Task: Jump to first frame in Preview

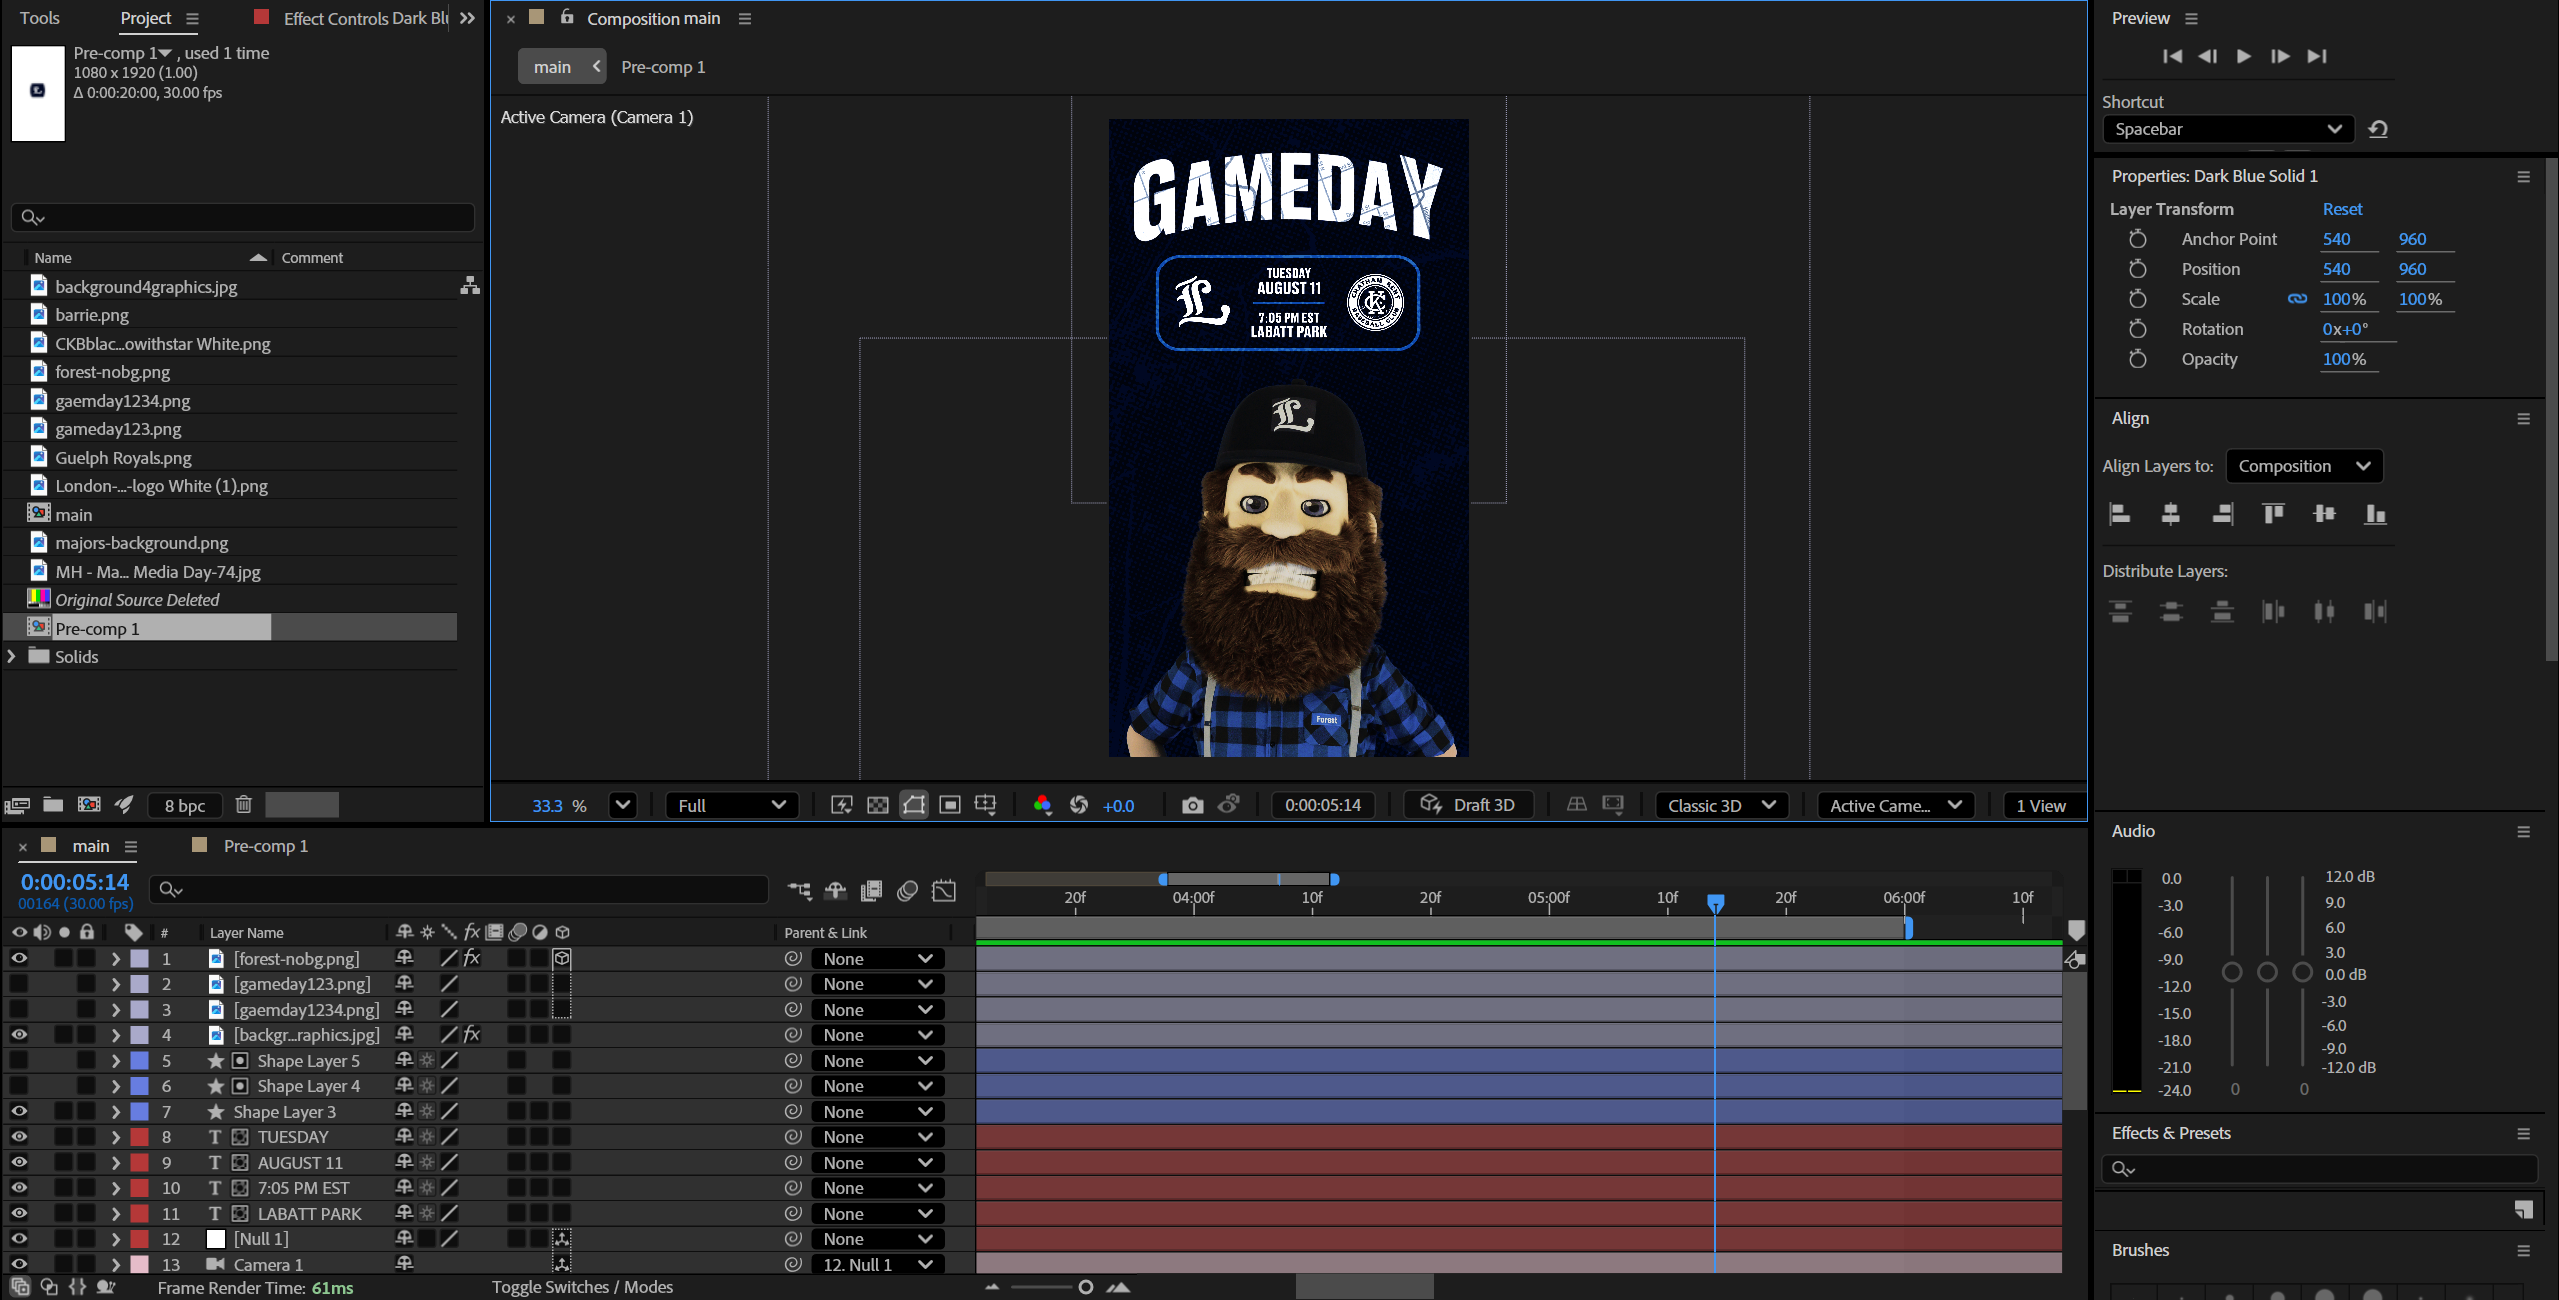Action: coord(2172,56)
